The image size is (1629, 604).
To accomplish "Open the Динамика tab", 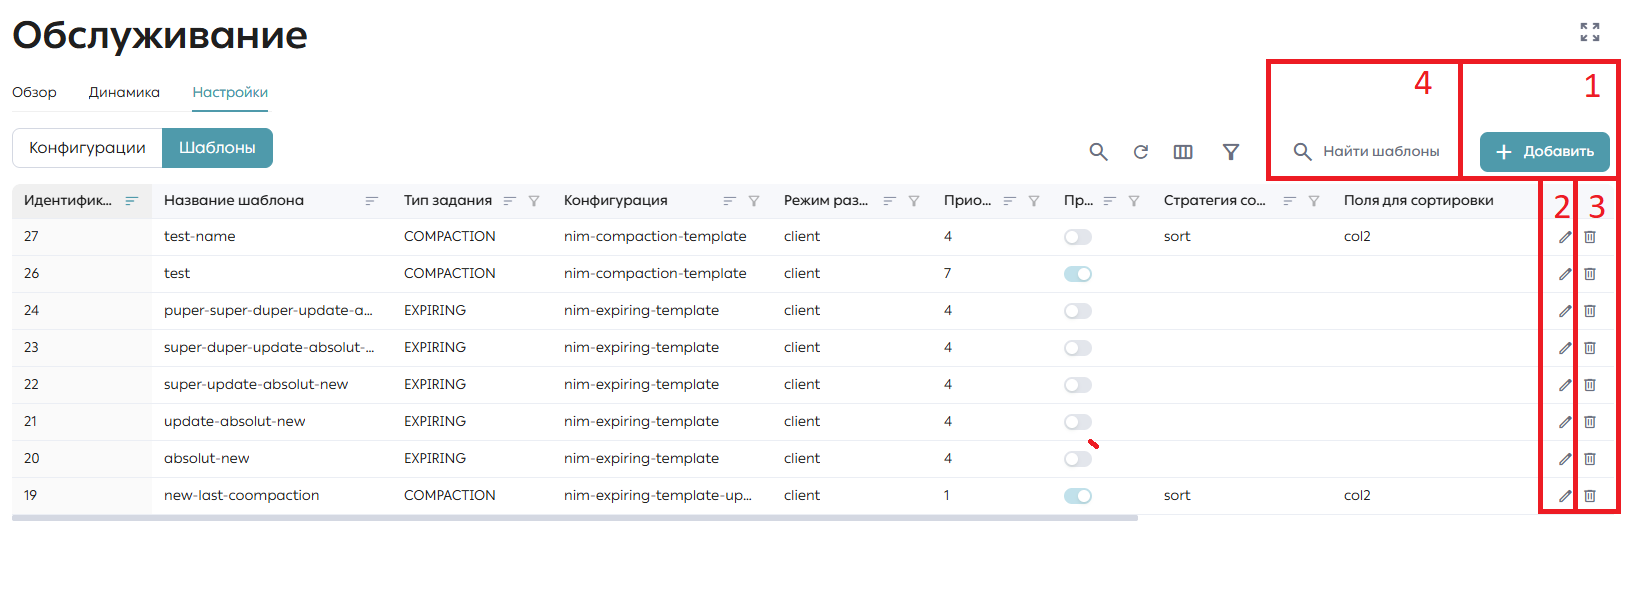I will [124, 92].
